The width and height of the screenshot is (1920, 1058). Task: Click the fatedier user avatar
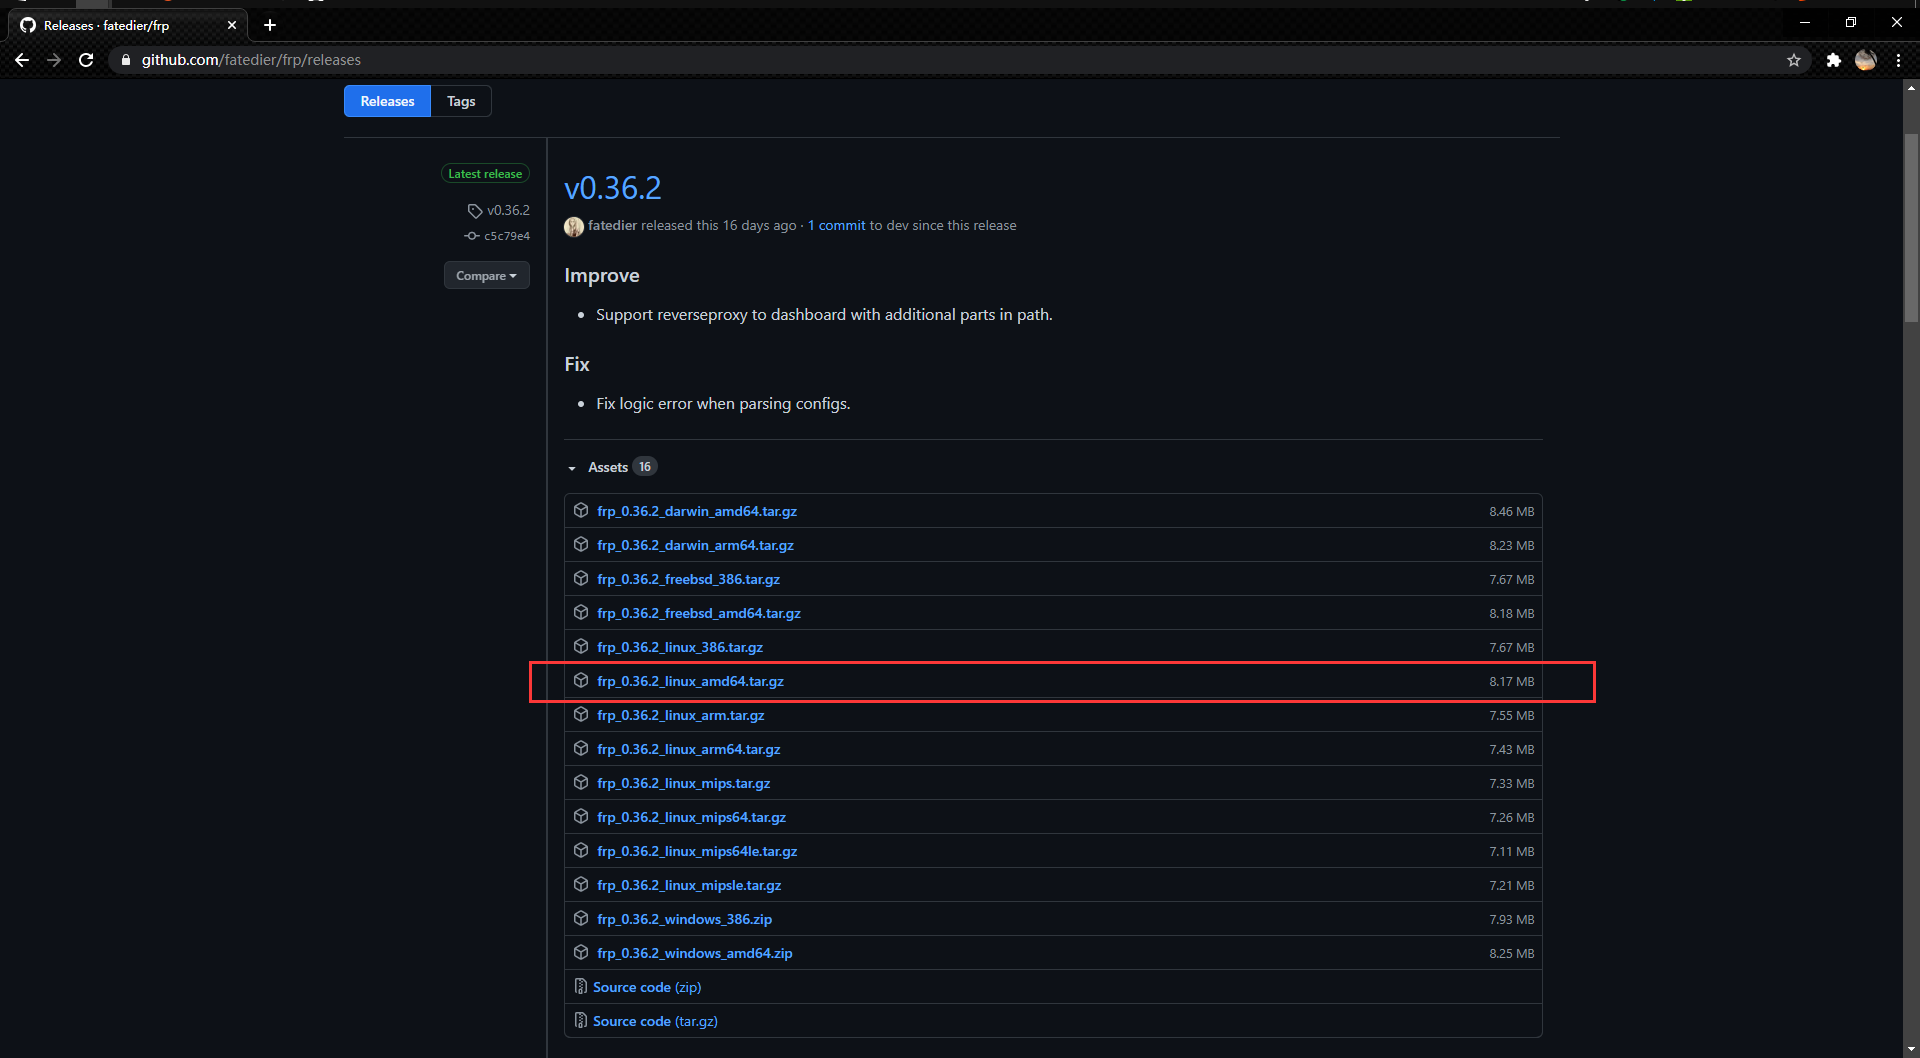pyautogui.click(x=574, y=227)
